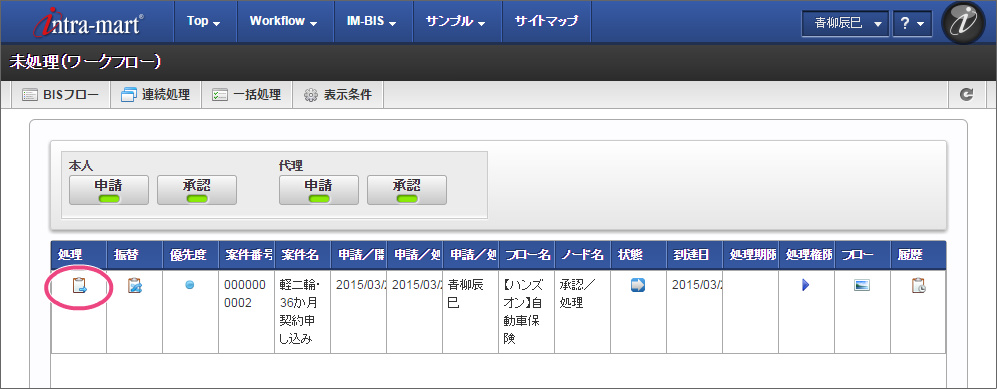Expand the Workflow dropdown menu
Viewport: 997px width, 389px height.
point(283,21)
